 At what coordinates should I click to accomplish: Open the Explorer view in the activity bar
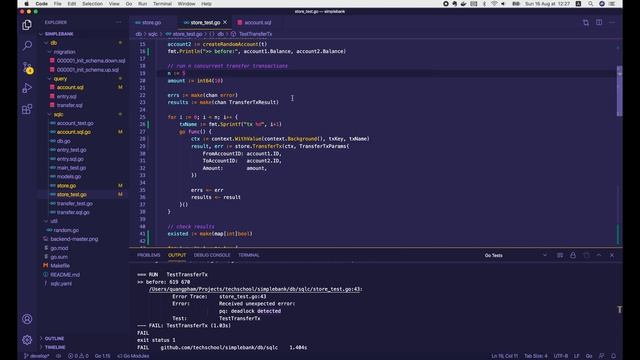(27, 25)
